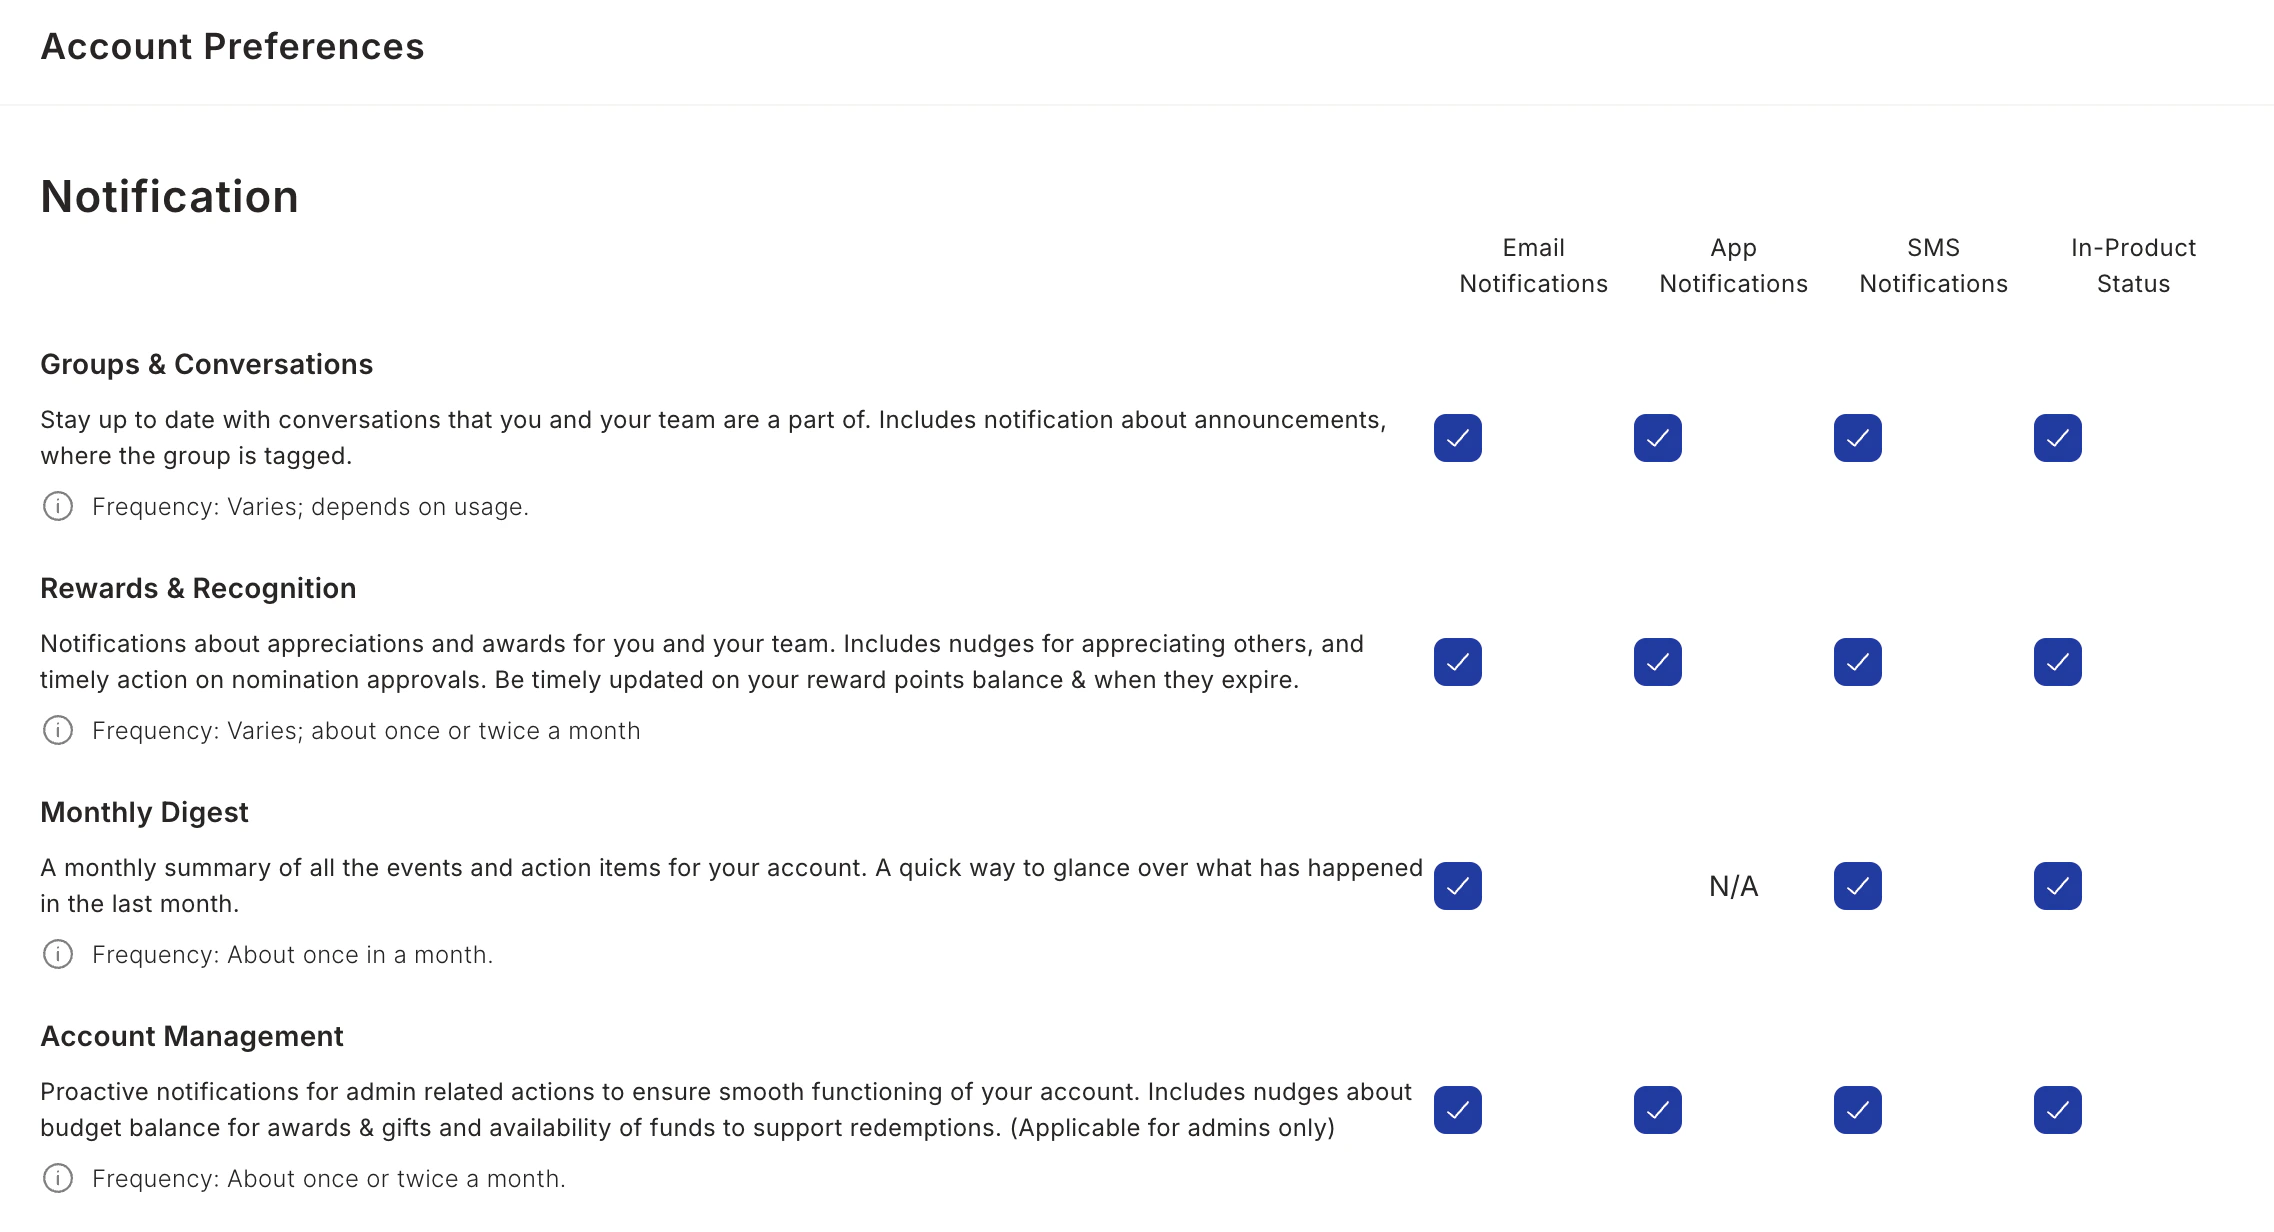This screenshot has width=2274, height=1232.
Task: Uncheck In-Product Status for Account Management
Action: pyautogui.click(x=2058, y=1110)
